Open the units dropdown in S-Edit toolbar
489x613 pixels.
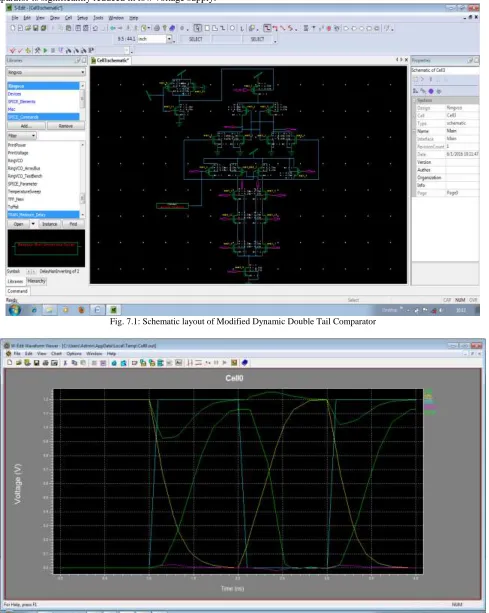tap(169, 39)
